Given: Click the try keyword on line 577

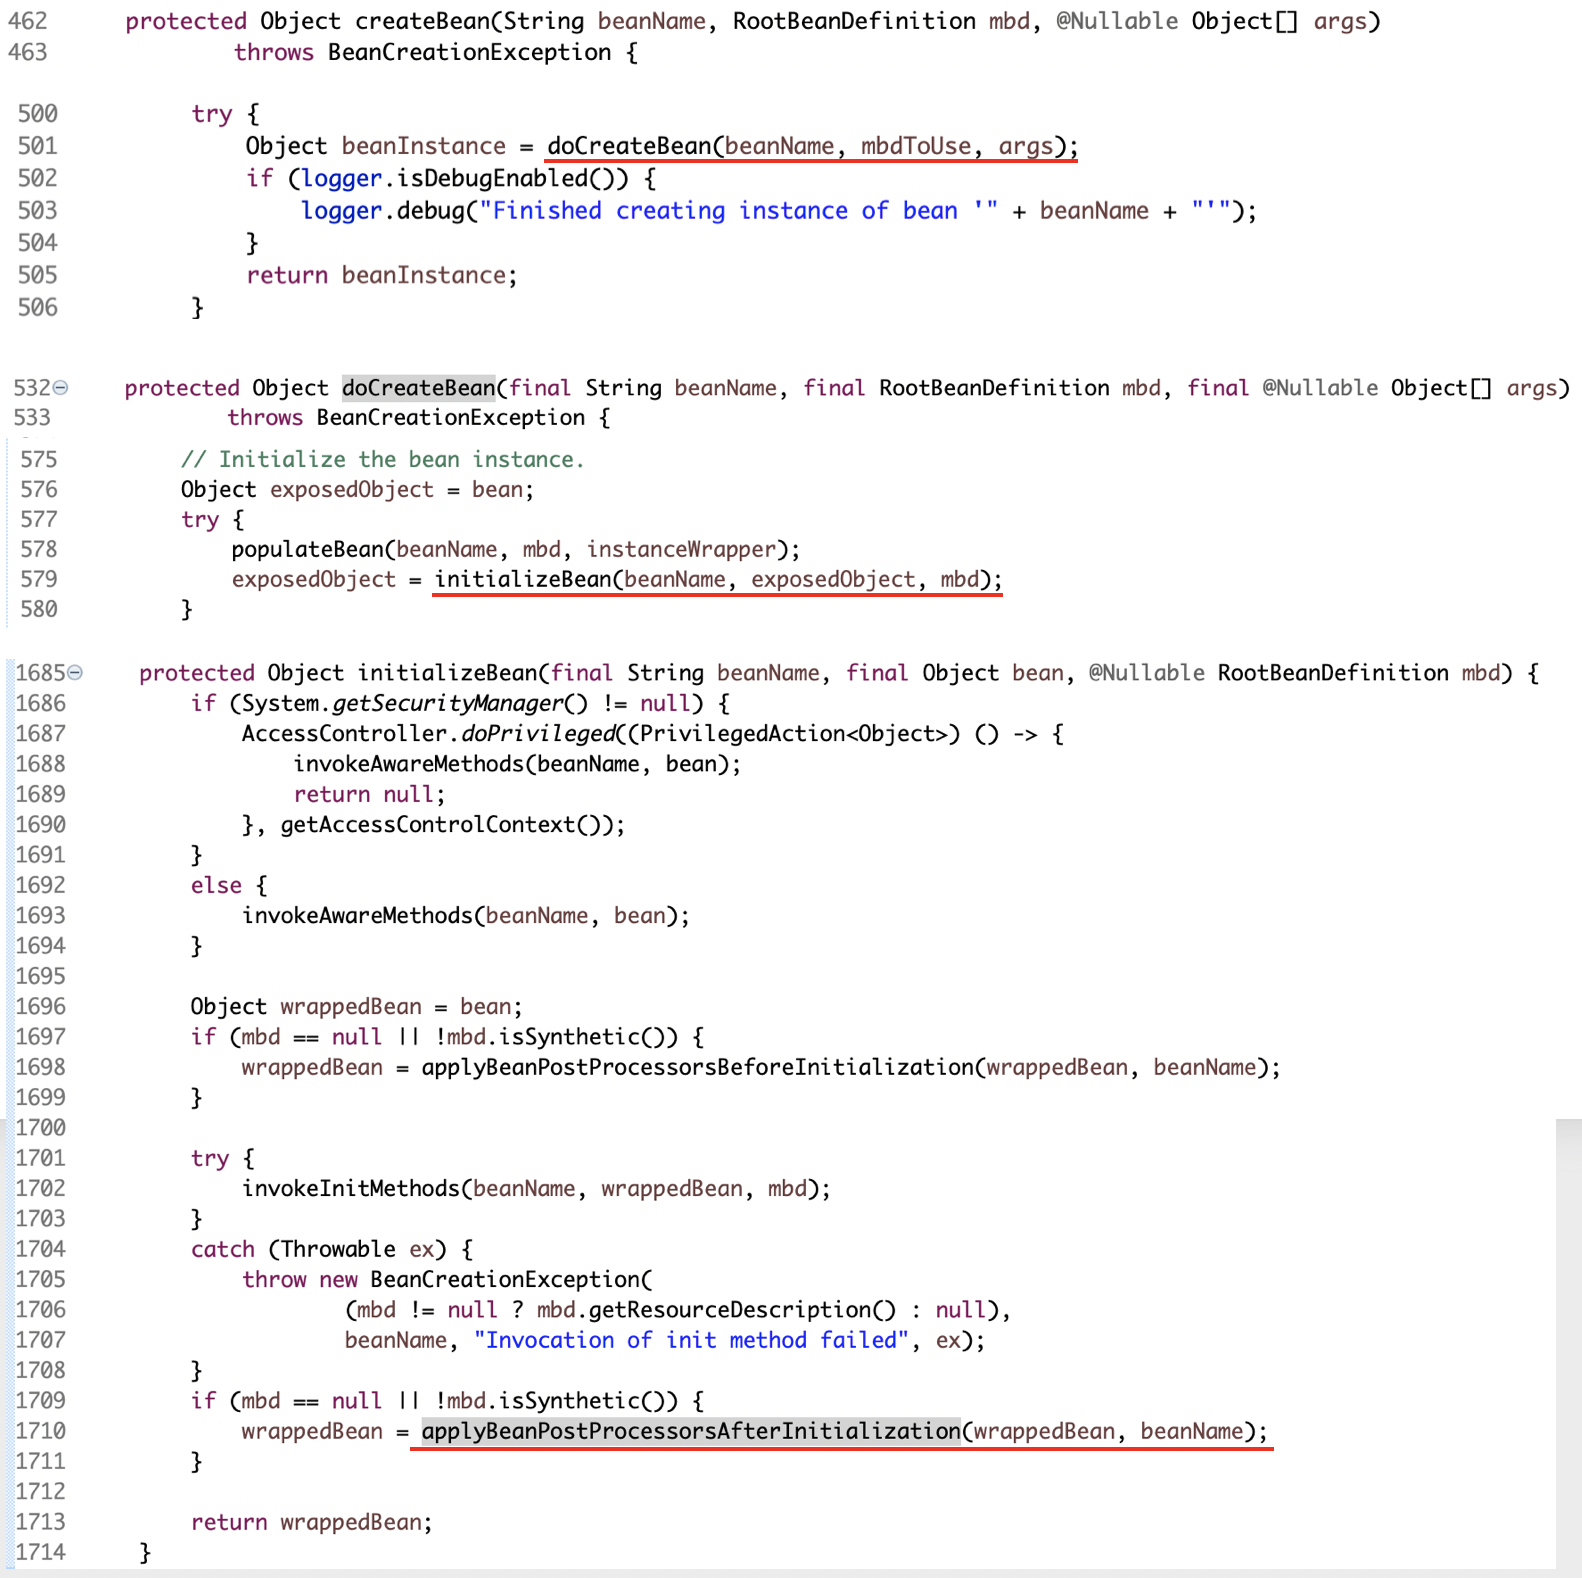Looking at the screenshot, I should tap(200, 520).
